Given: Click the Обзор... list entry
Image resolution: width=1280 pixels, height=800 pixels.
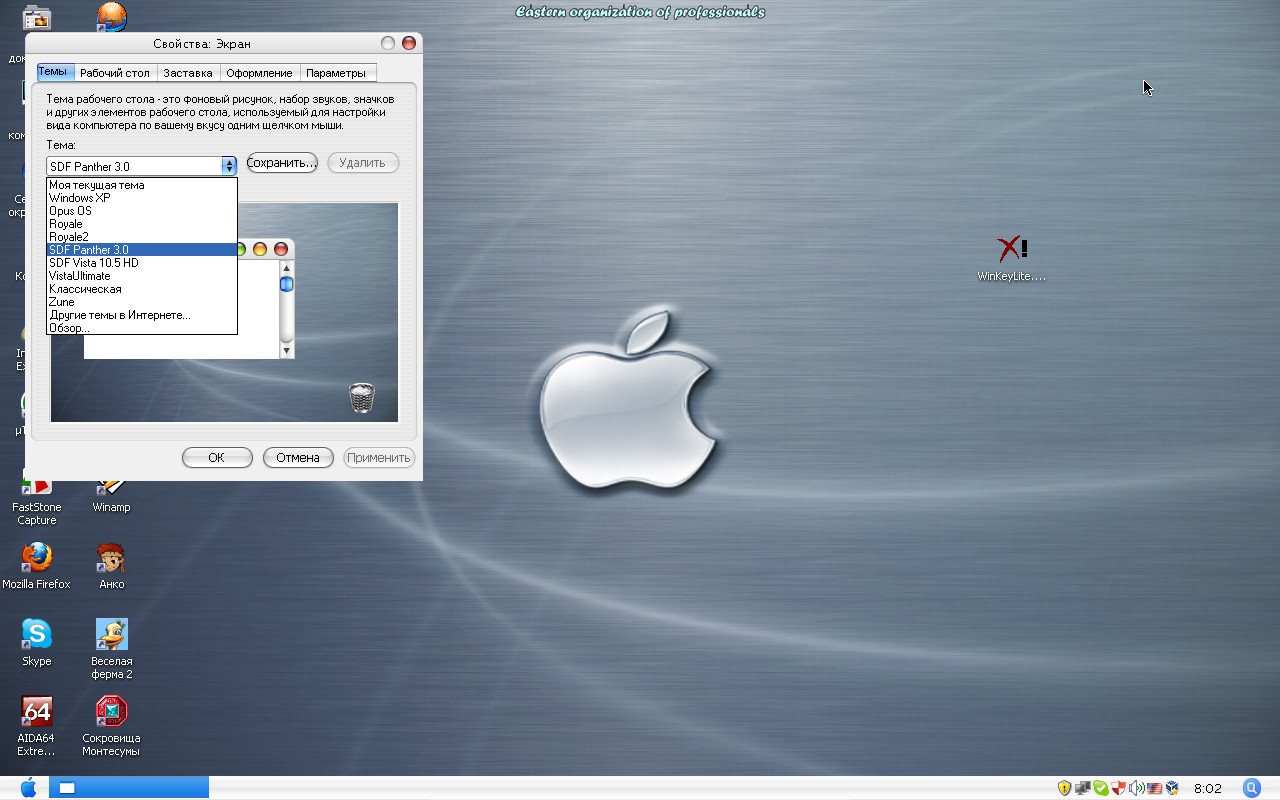Looking at the screenshot, I should pos(142,328).
